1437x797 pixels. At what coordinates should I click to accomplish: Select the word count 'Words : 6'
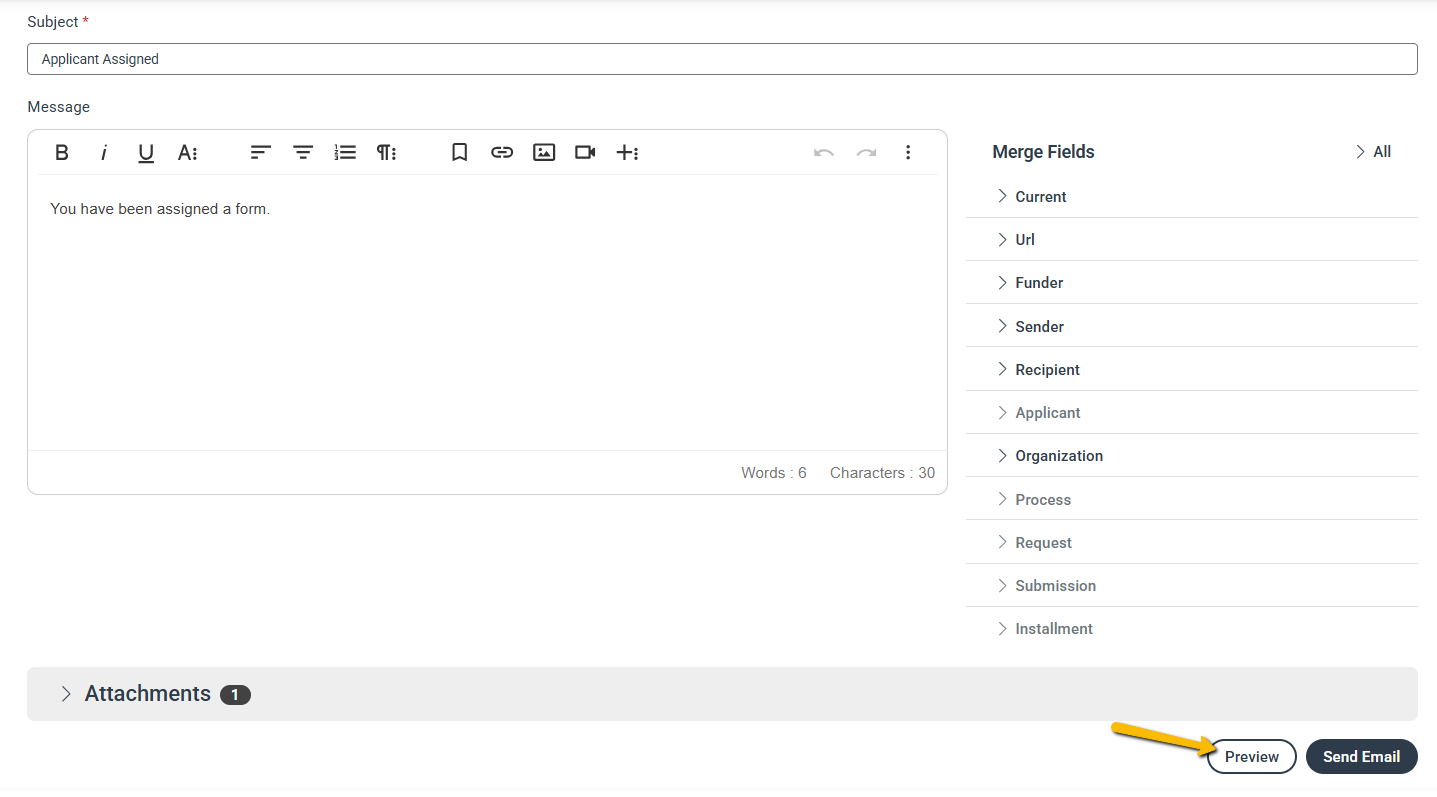coord(774,473)
